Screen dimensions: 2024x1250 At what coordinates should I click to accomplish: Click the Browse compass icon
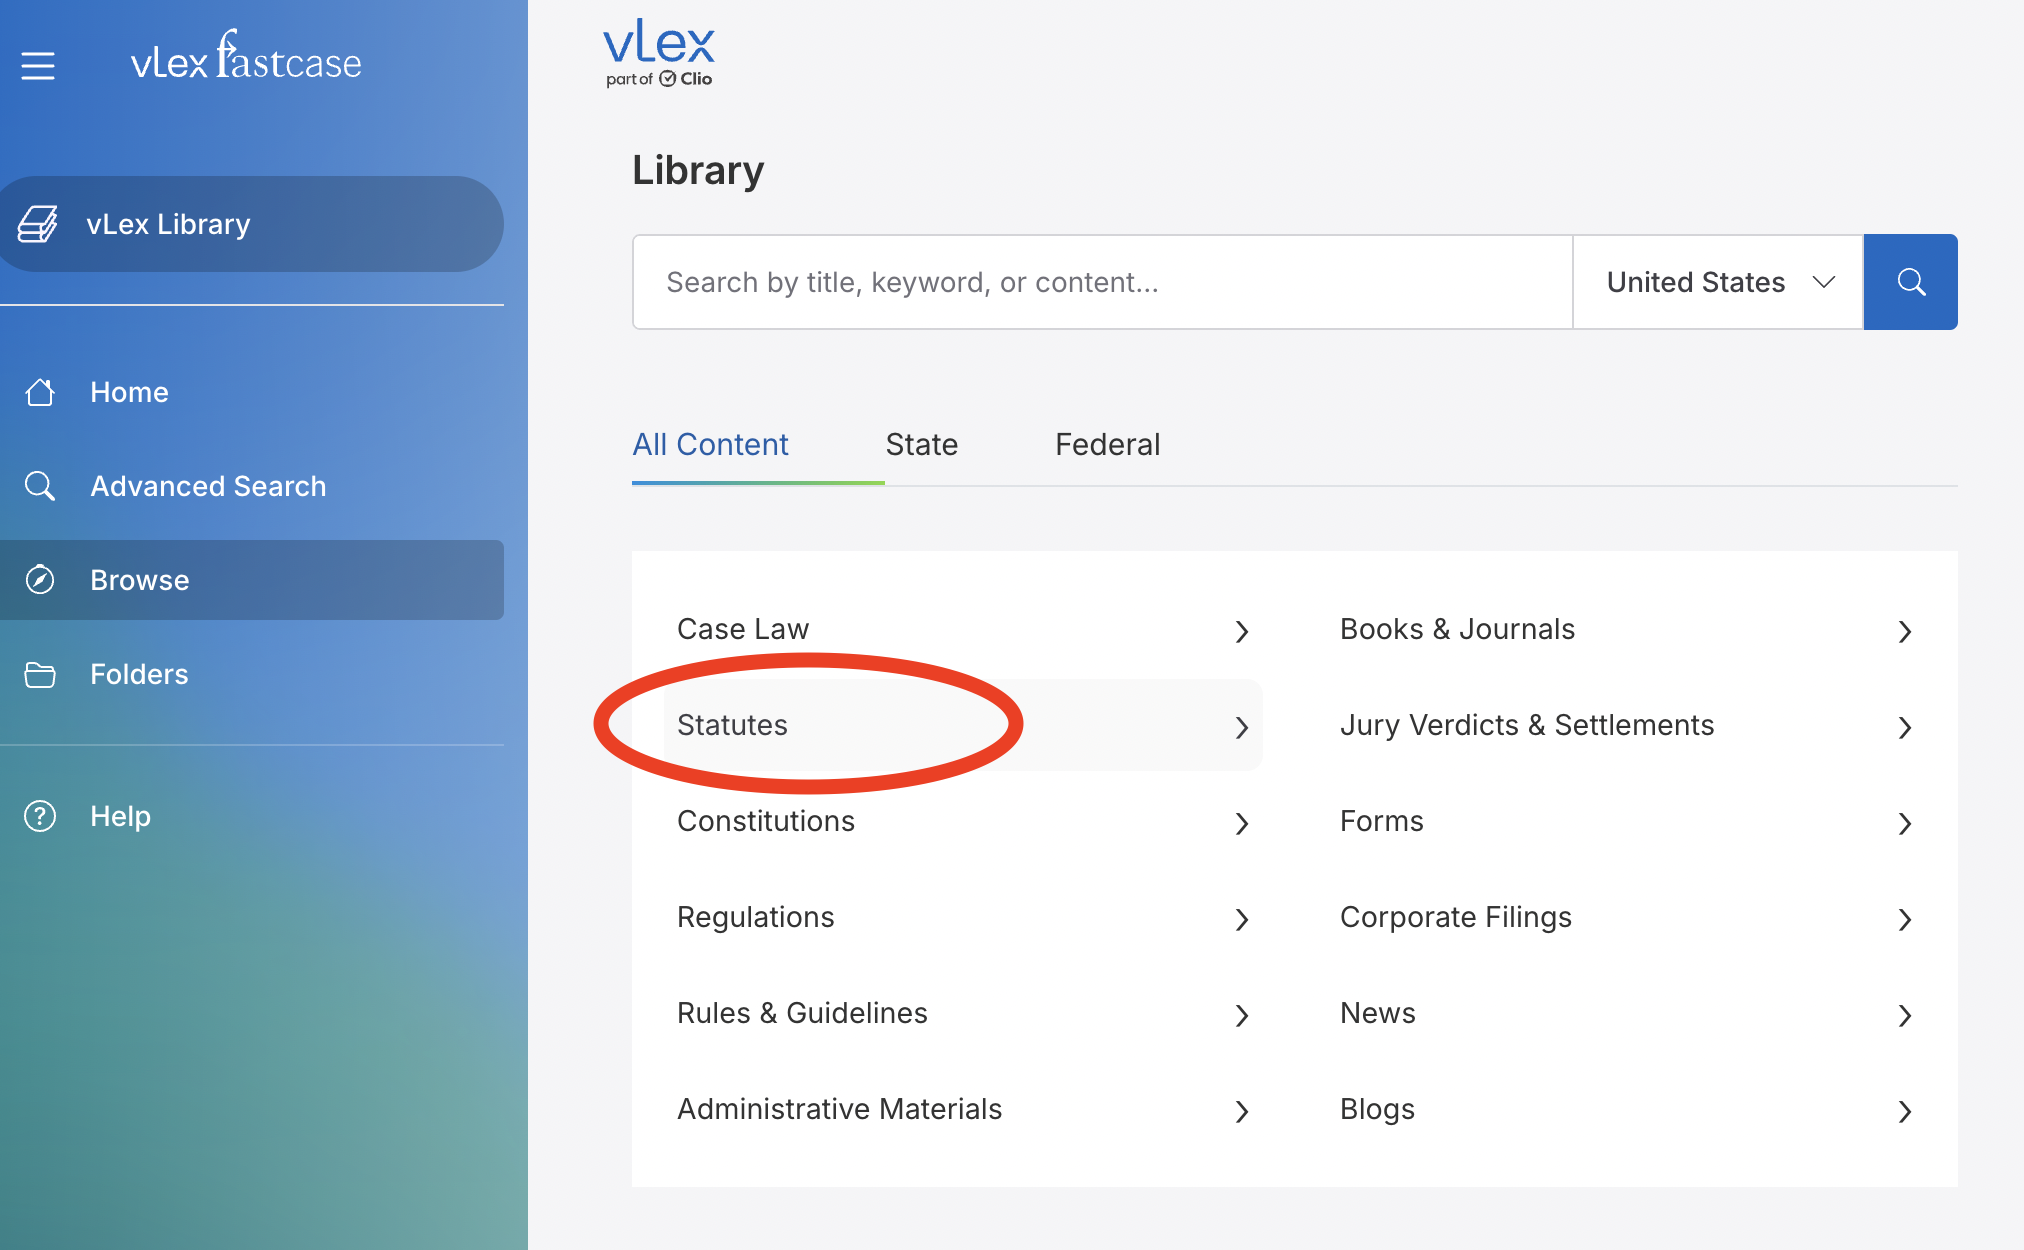click(x=40, y=580)
